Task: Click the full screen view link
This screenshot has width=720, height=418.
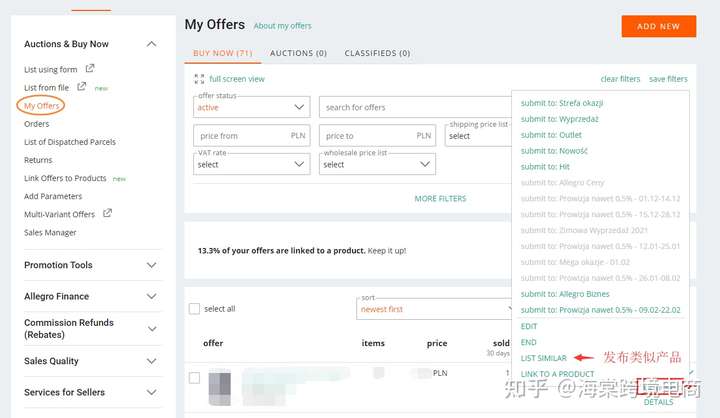Action: tap(237, 79)
